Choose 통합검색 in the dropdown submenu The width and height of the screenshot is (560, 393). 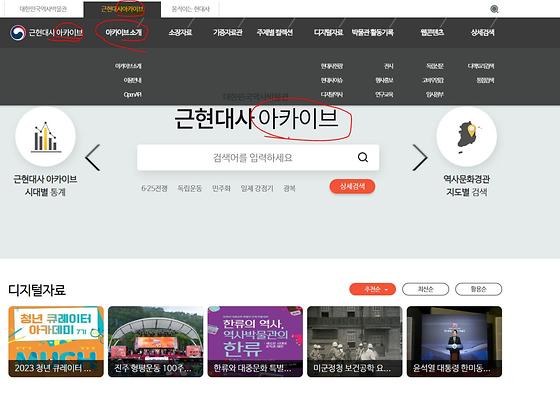click(485, 80)
